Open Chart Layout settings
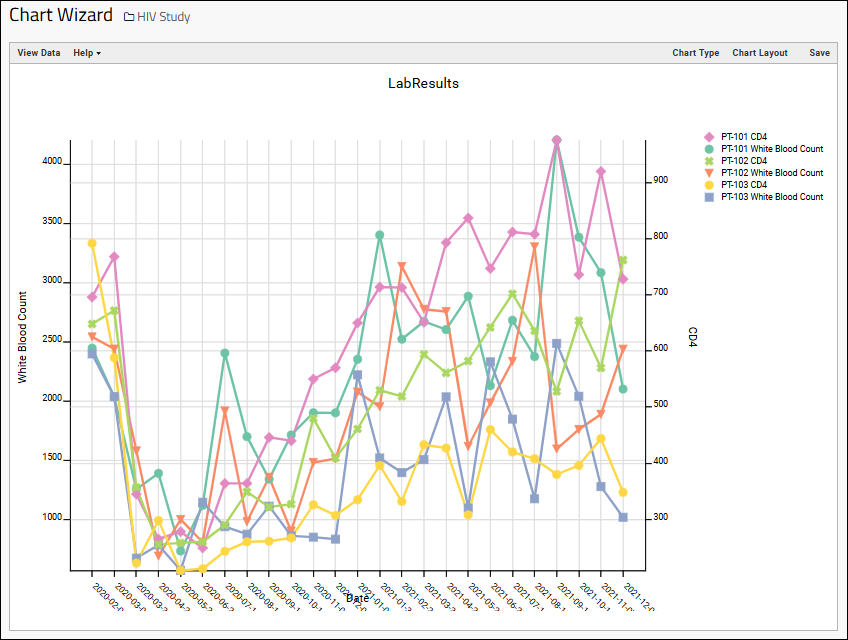 coord(759,53)
